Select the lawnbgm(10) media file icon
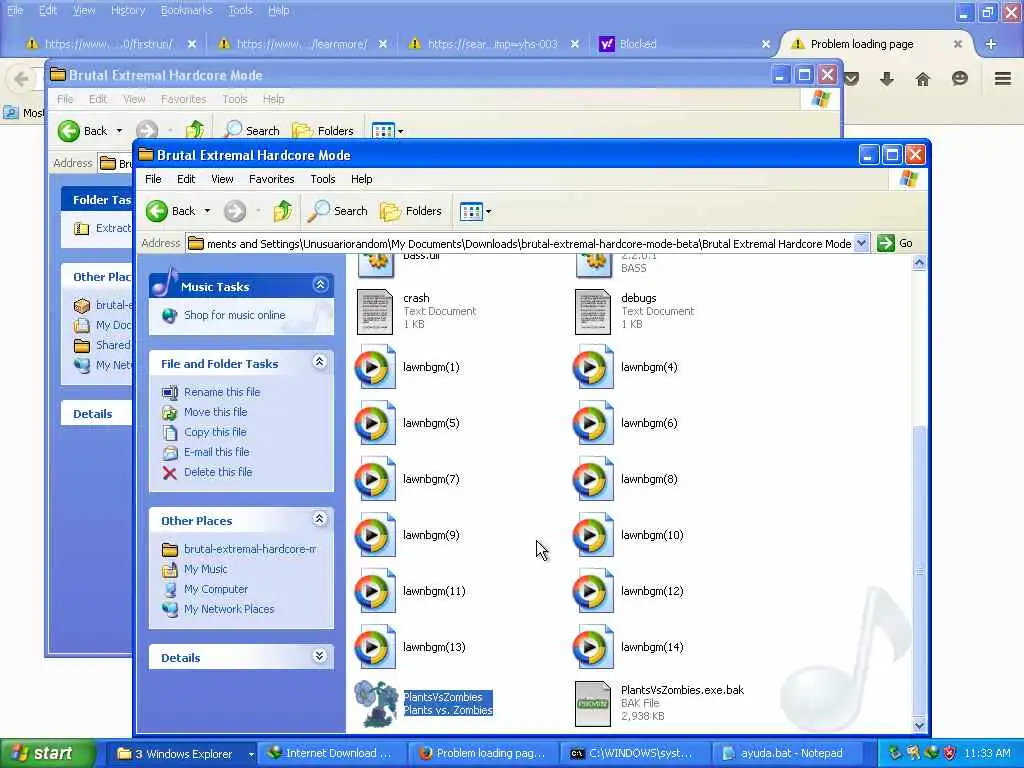Viewport: 1024px width, 768px height. pos(593,536)
